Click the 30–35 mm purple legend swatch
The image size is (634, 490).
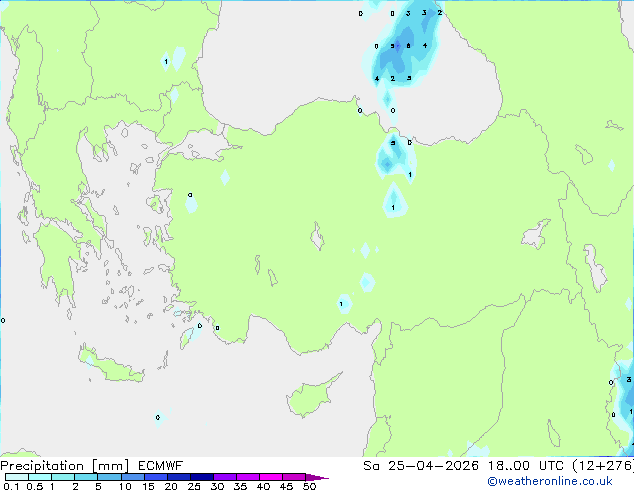click(x=224, y=477)
